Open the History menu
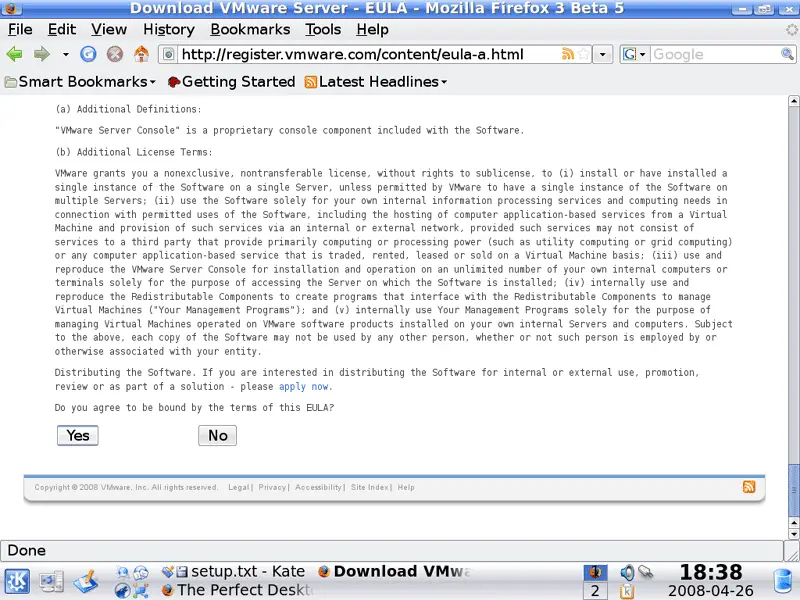The height and width of the screenshot is (600, 800). [x=169, y=30]
